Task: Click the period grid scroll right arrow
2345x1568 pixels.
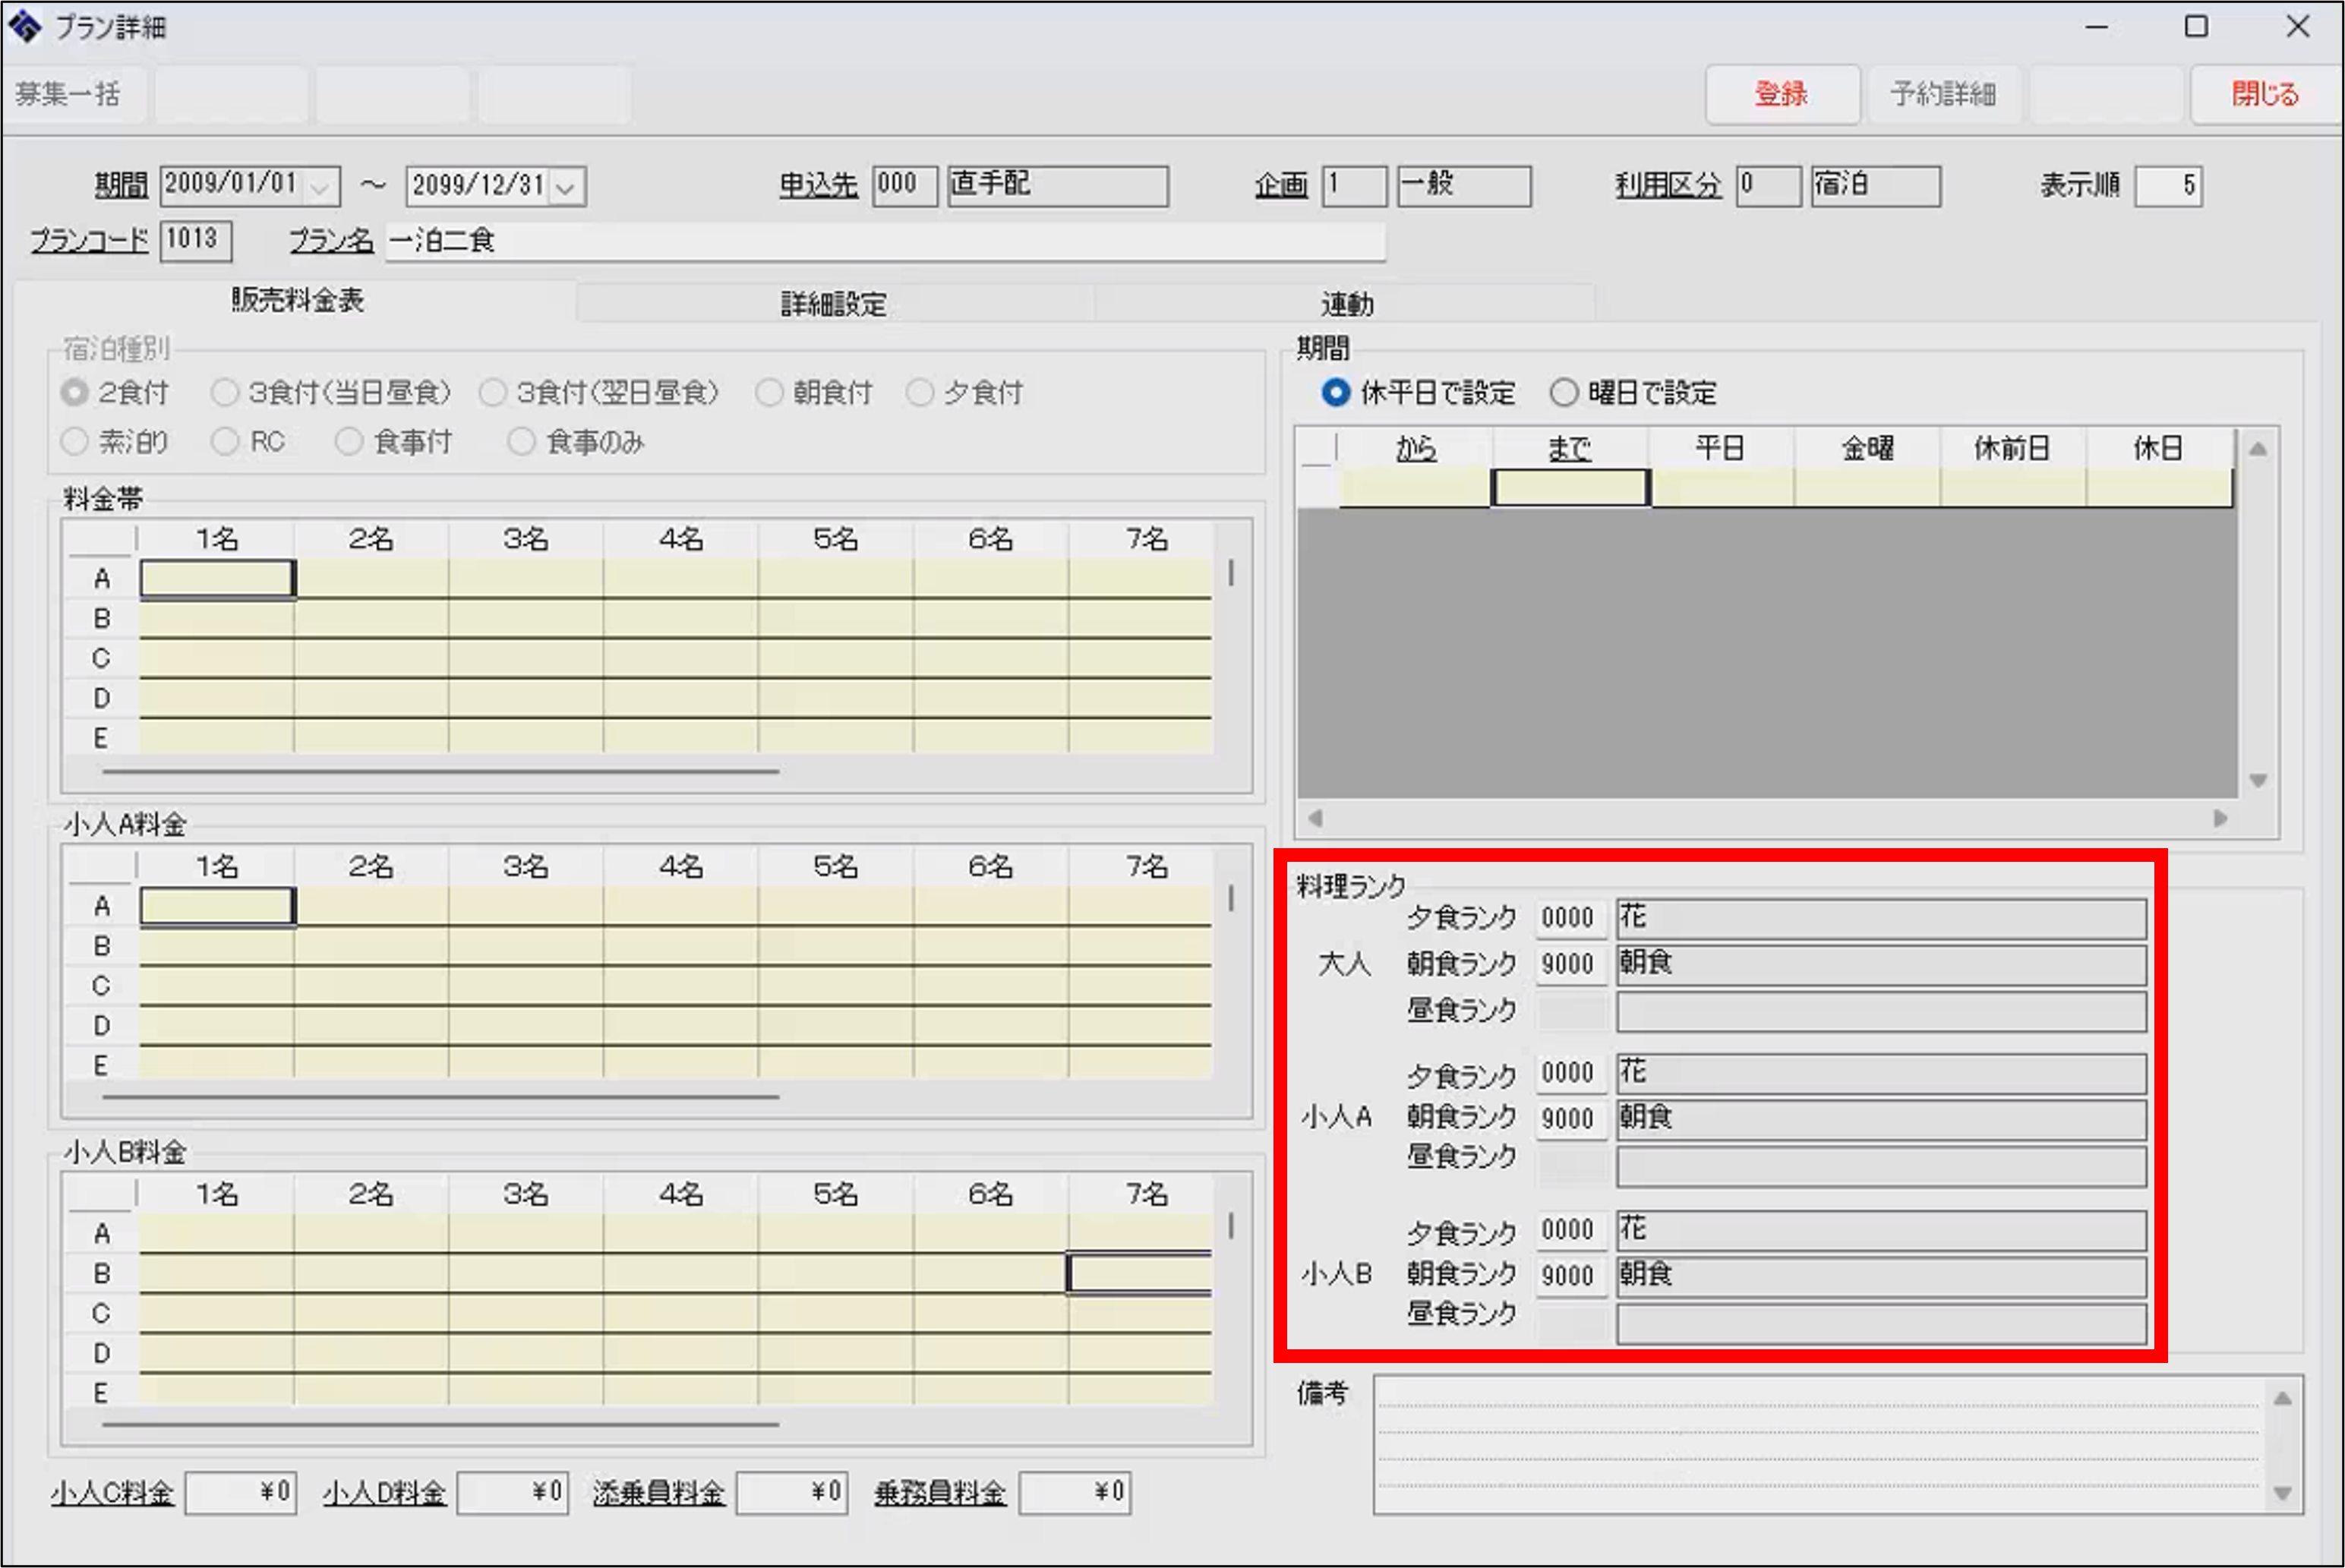Action: [2220, 818]
